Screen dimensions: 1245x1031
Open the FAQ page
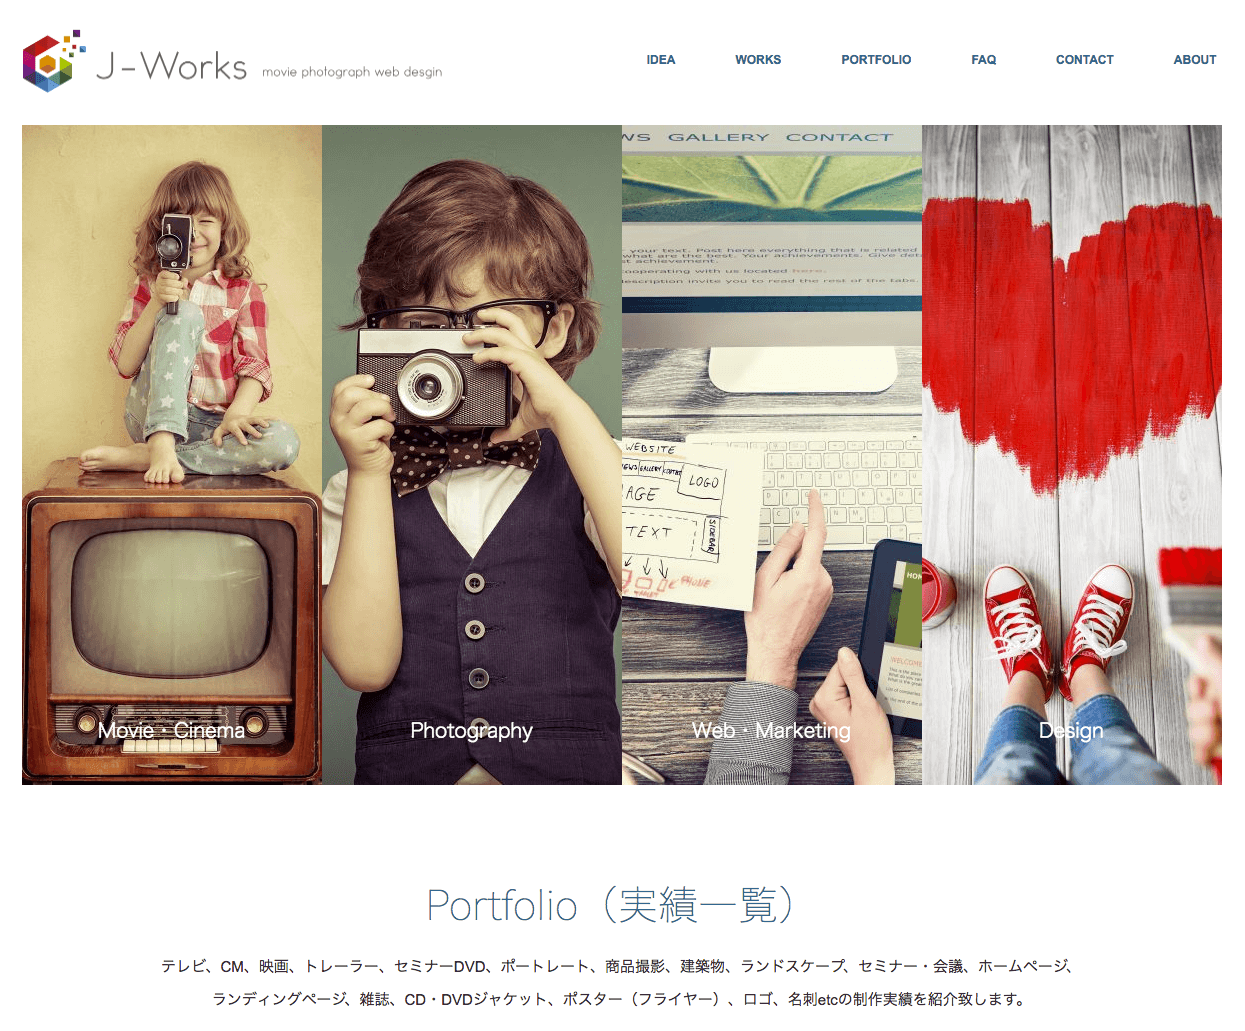pyautogui.click(x=984, y=60)
